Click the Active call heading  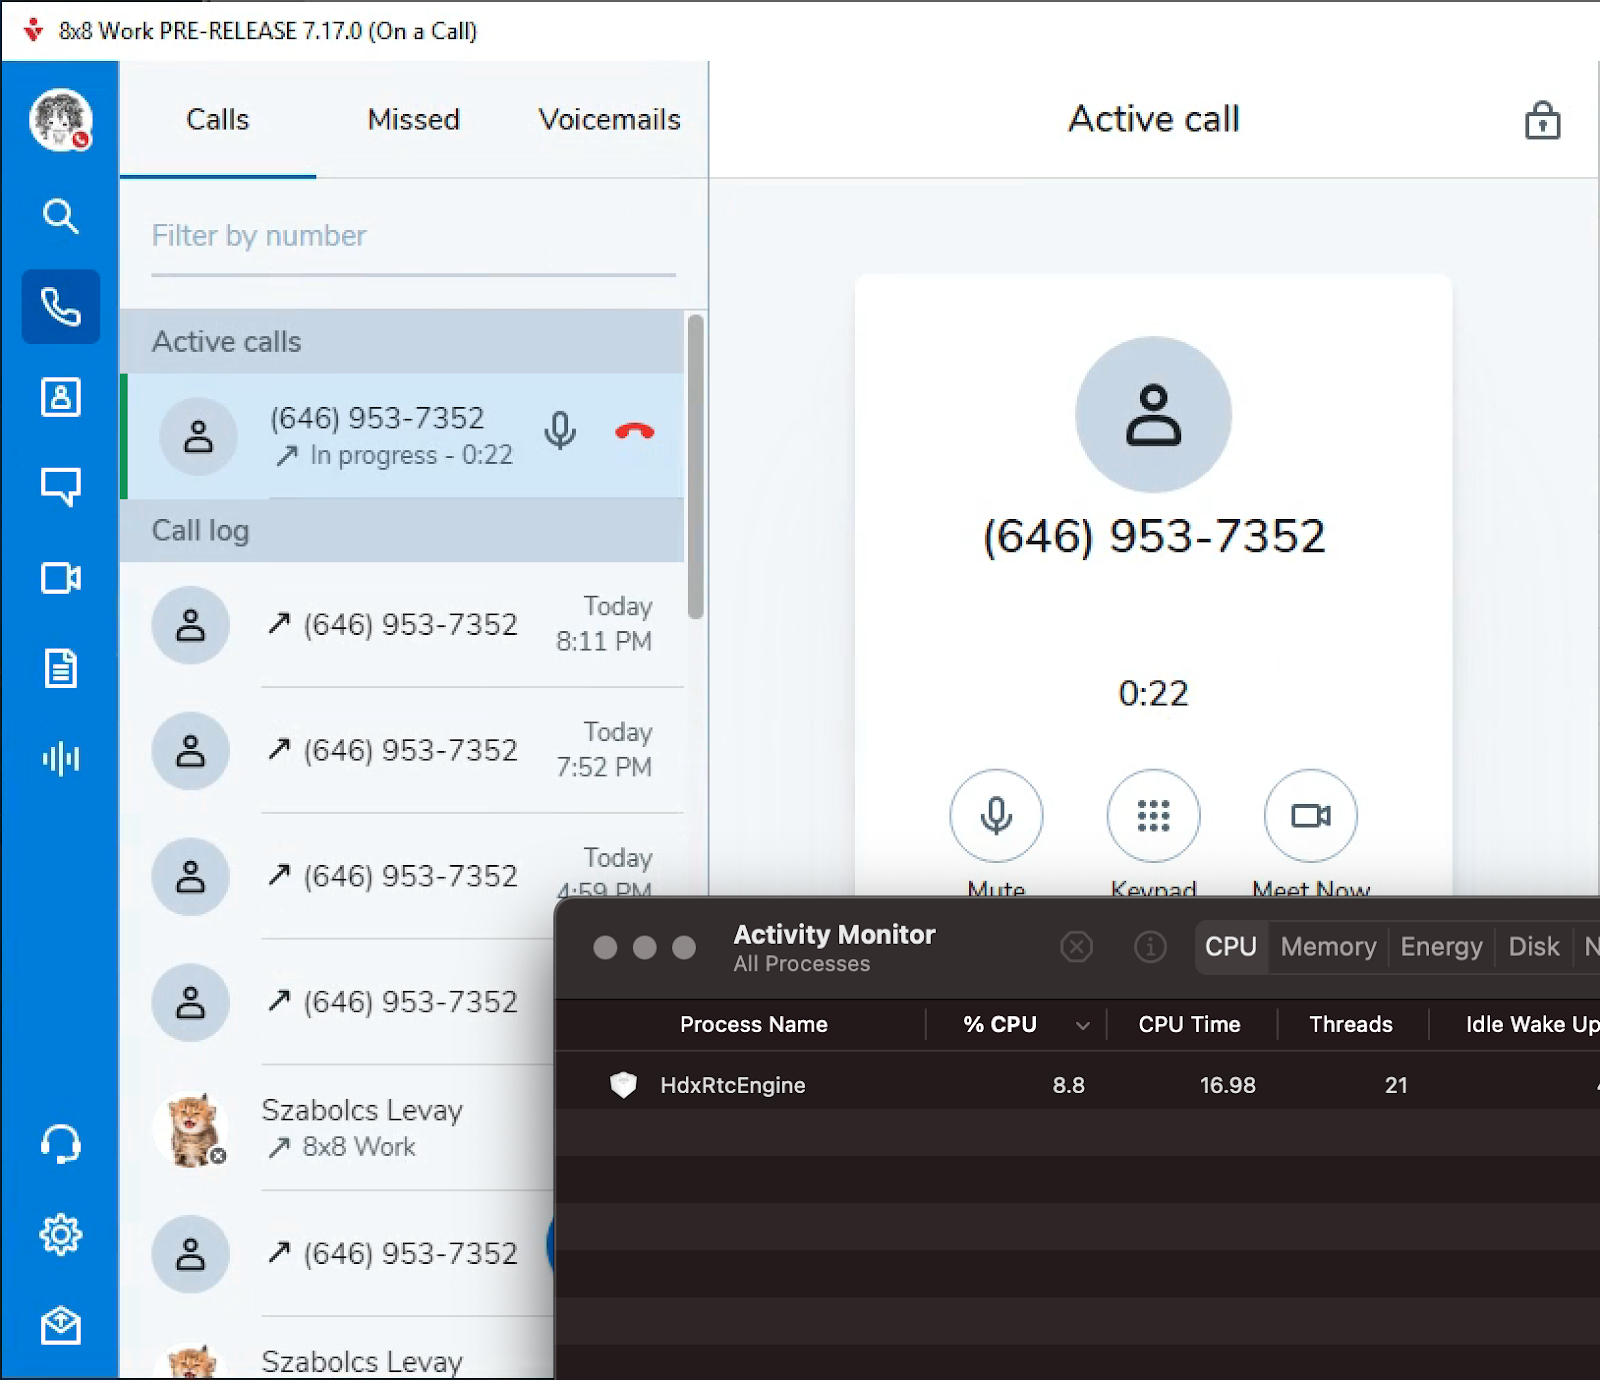pos(1153,119)
